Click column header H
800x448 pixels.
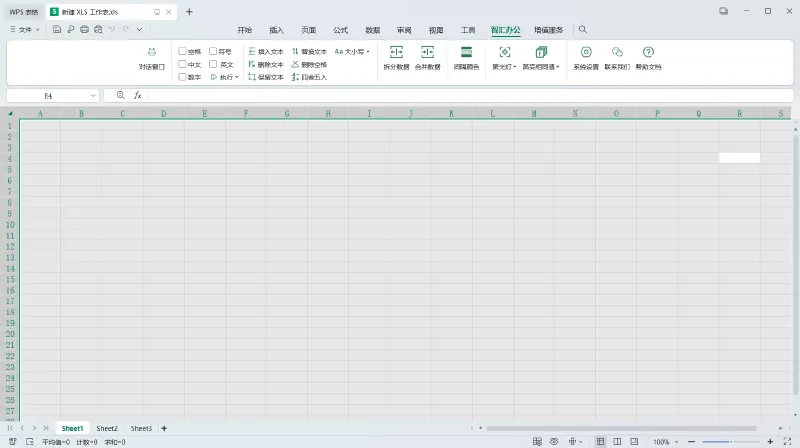tap(328, 113)
